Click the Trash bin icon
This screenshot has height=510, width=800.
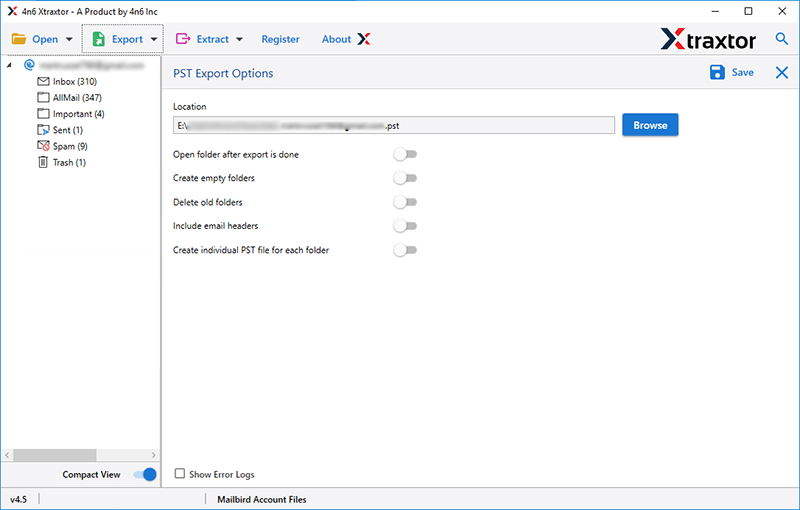[43, 162]
